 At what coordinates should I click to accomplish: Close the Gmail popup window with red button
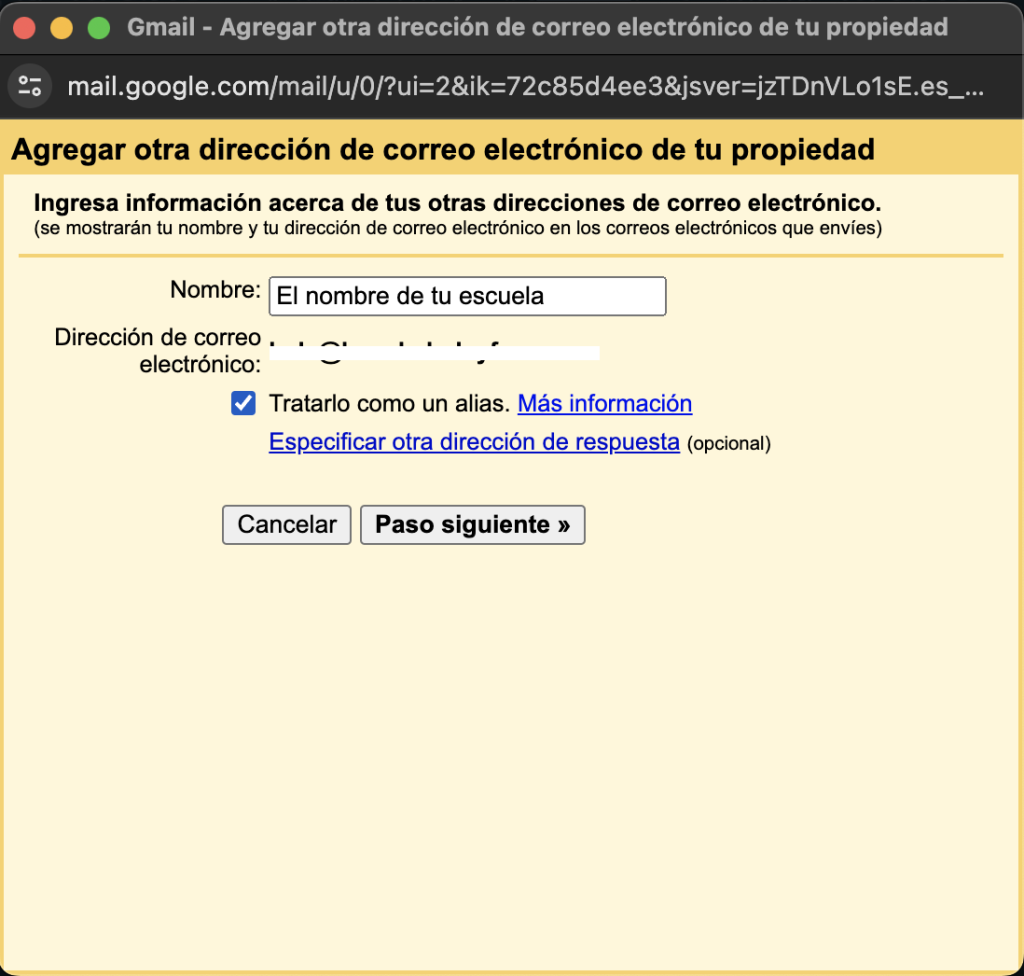(x=24, y=27)
